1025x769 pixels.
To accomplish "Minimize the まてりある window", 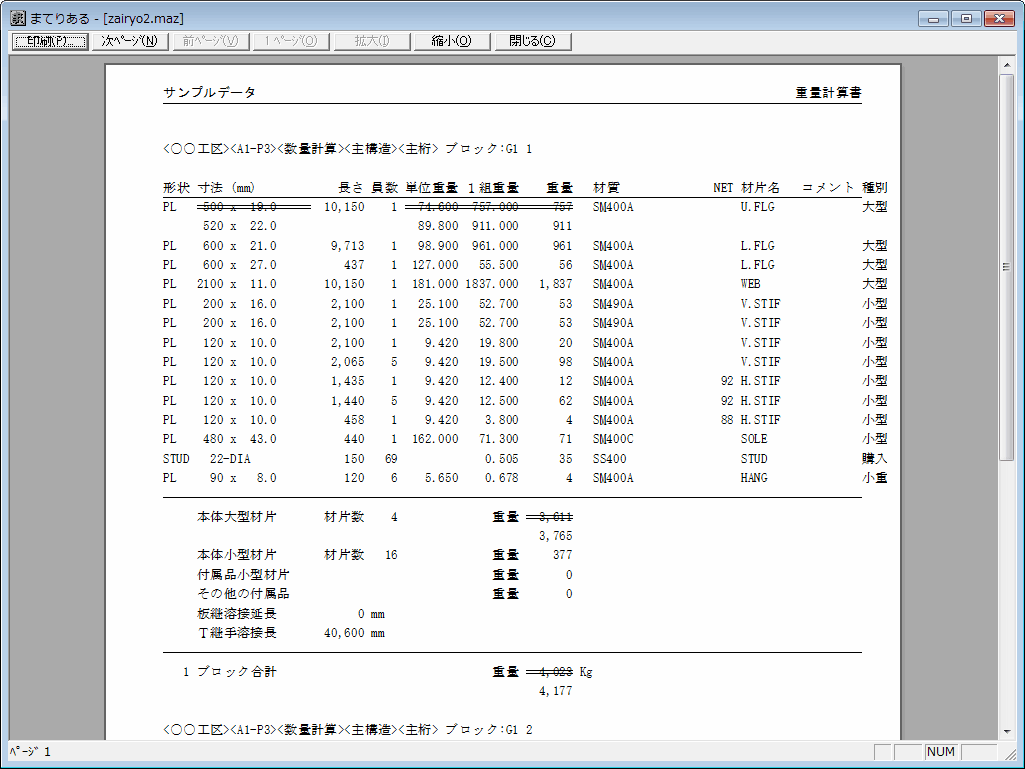I will click(935, 18).
